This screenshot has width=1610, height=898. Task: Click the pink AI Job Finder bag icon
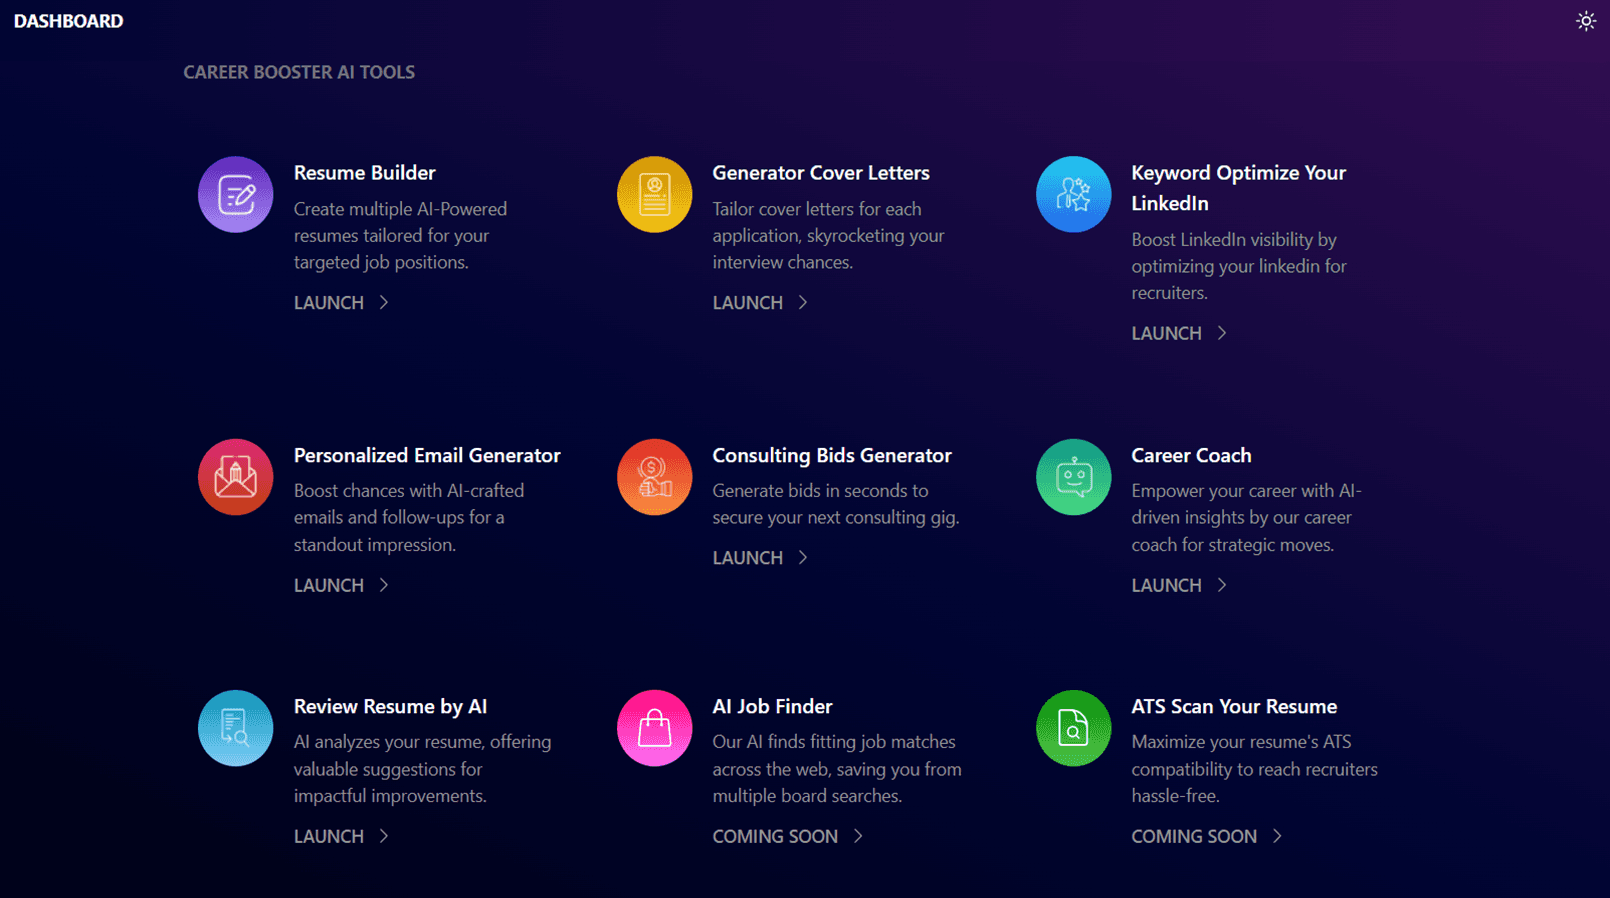pyautogui.click(x=654, y=728)
